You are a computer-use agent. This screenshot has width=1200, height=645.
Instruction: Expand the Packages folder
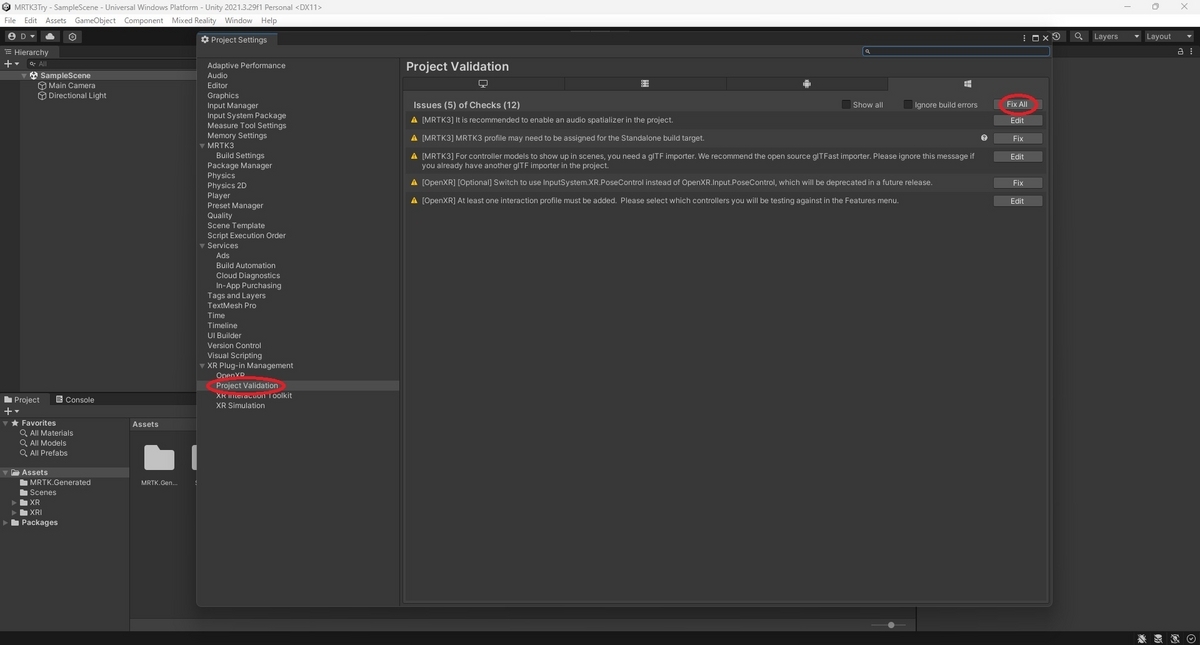point(6,523)
